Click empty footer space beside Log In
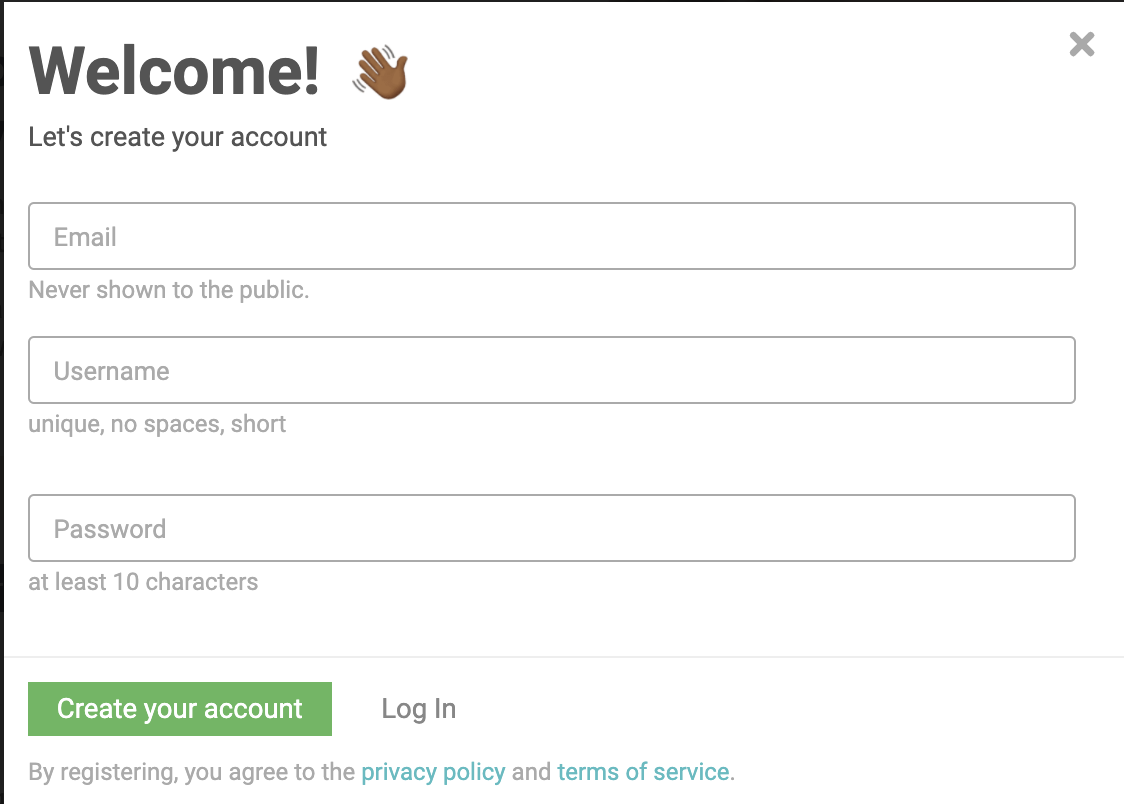 click(789, 709)
